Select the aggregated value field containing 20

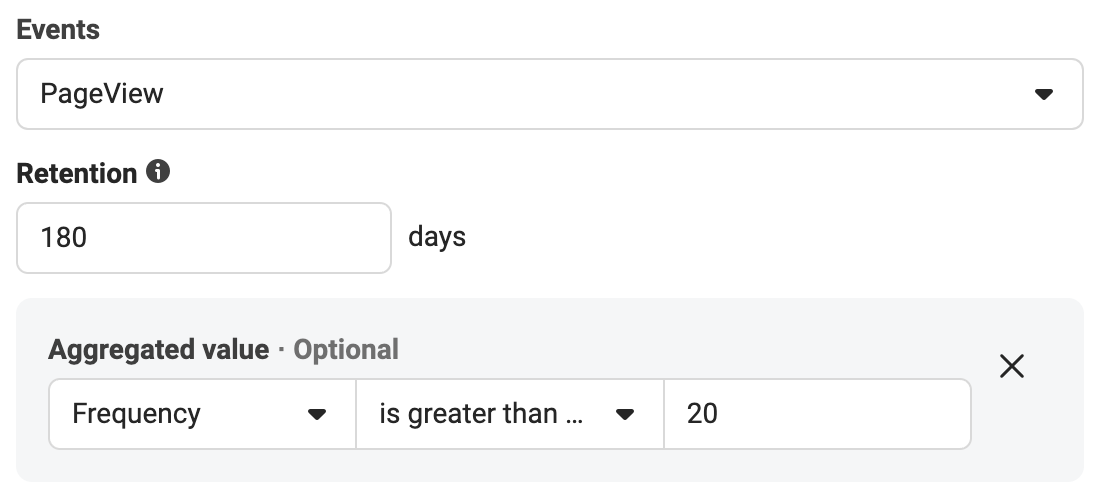pyautogui.click(x=817, y=414)
